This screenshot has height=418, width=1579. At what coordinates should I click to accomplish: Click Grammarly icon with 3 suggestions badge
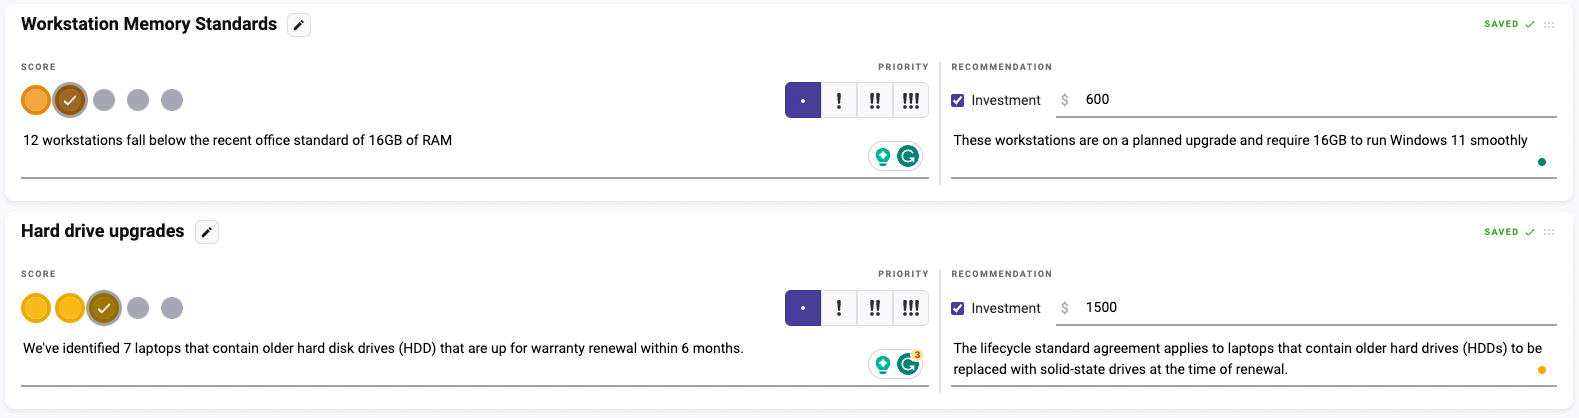click(x=908, y=364)
